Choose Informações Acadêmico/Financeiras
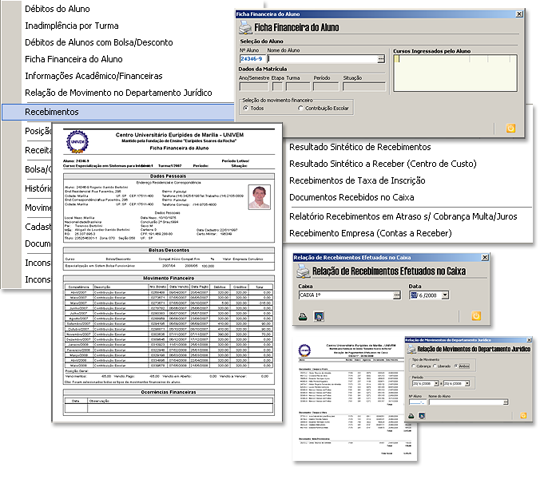 point(94,76)
